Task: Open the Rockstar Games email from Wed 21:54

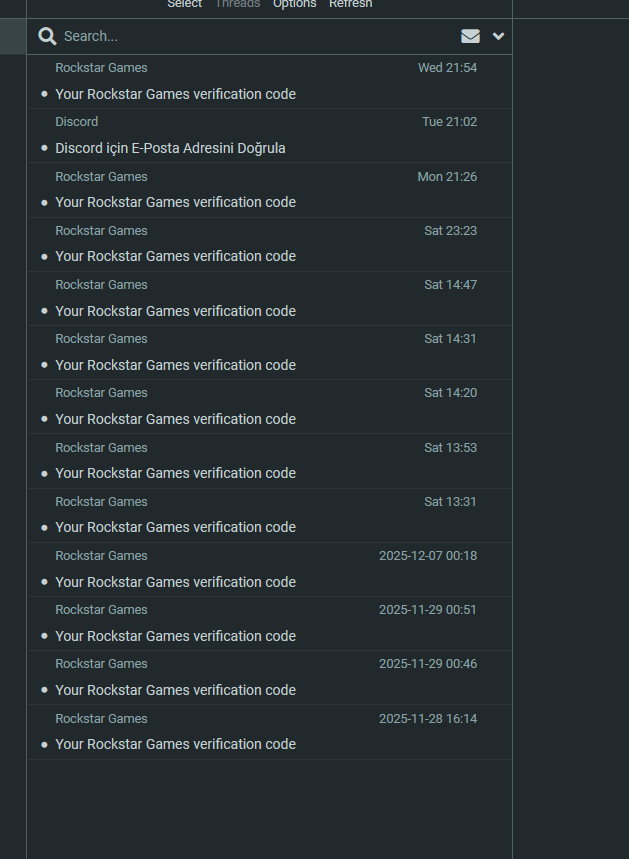Action: [x=270, y=81]
